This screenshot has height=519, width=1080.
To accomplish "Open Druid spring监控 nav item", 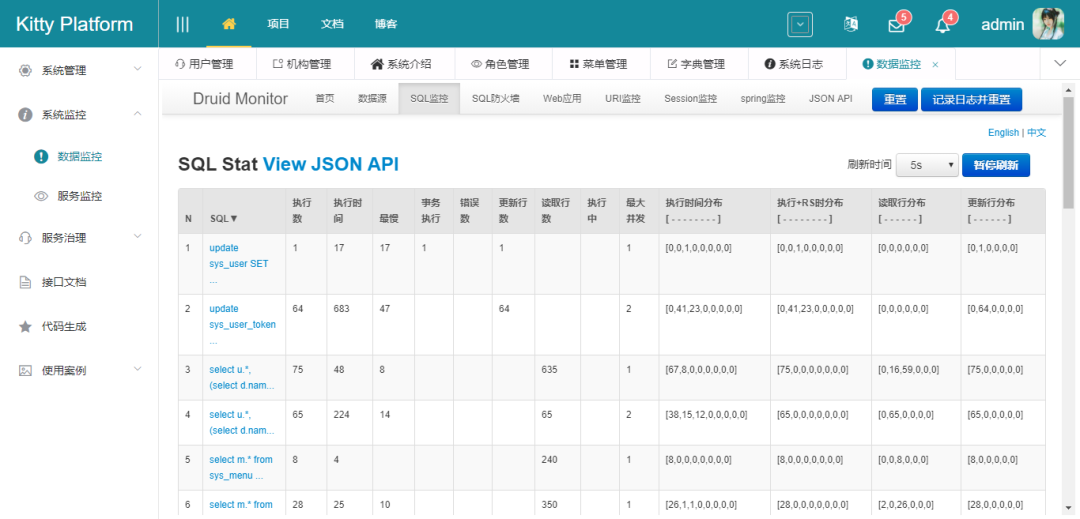I will (x=763, y=98).
